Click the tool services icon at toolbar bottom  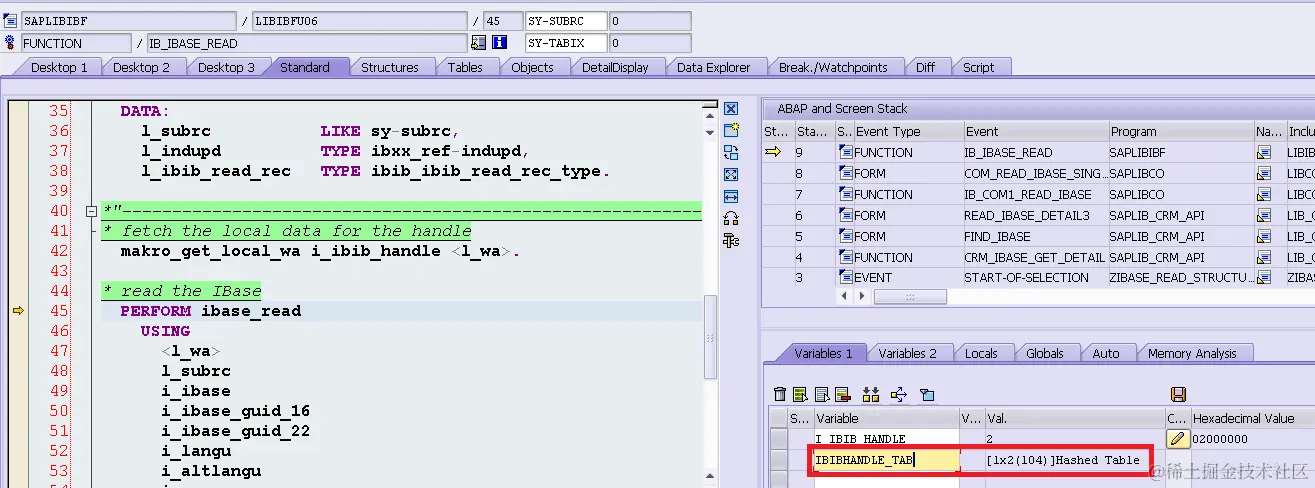point(731,240)
